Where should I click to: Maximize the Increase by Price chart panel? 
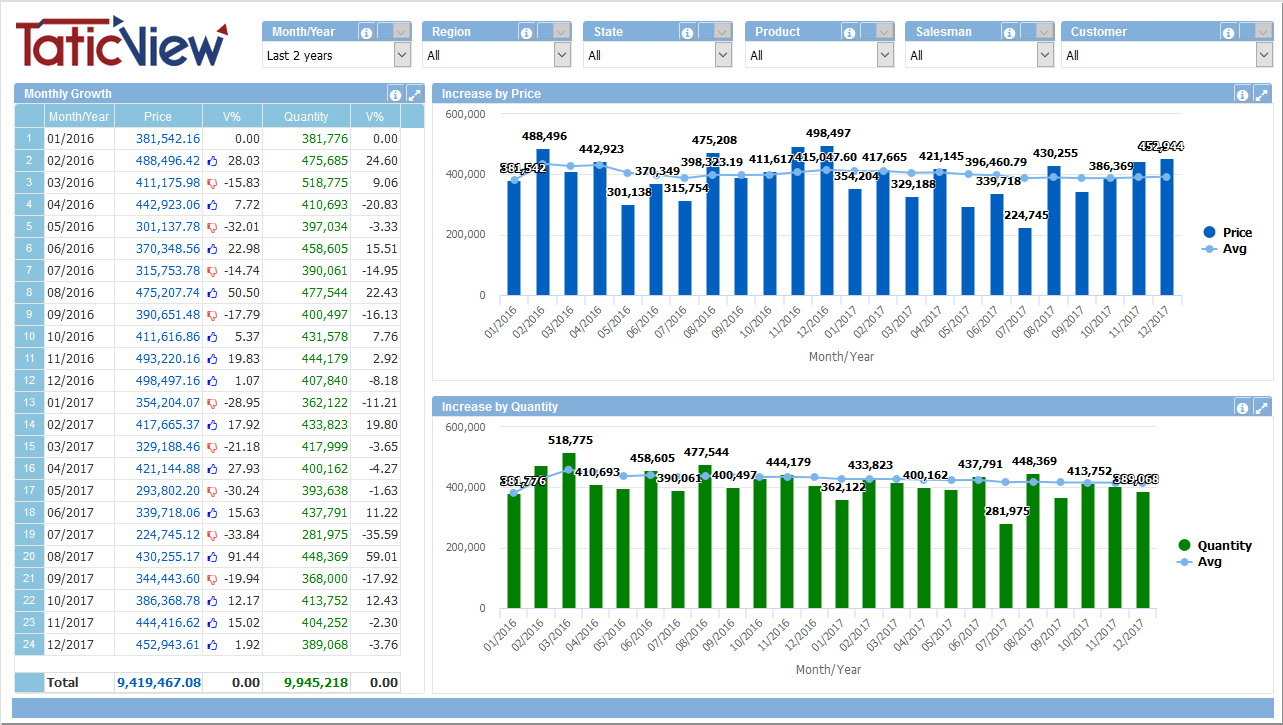(x=1261, y=93)
